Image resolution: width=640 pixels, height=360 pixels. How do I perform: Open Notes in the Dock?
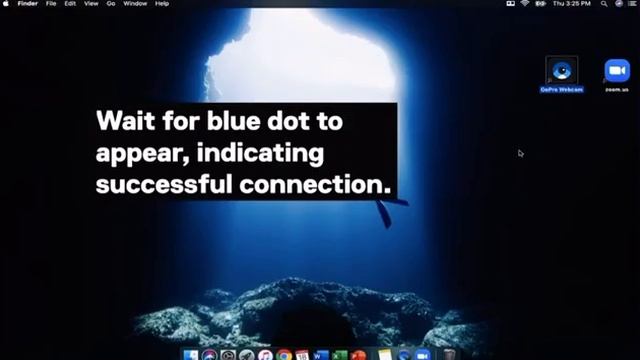click(x=384, y=355)
